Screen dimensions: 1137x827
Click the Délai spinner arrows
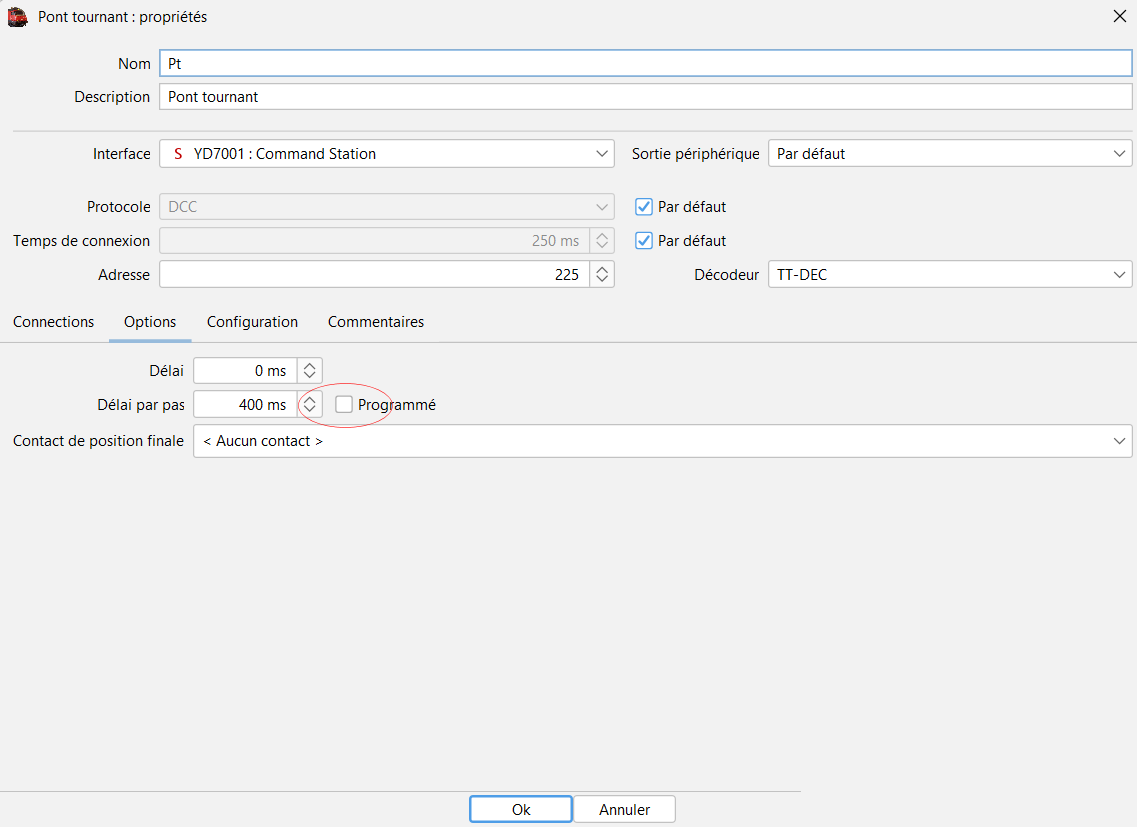click(310, 371)
